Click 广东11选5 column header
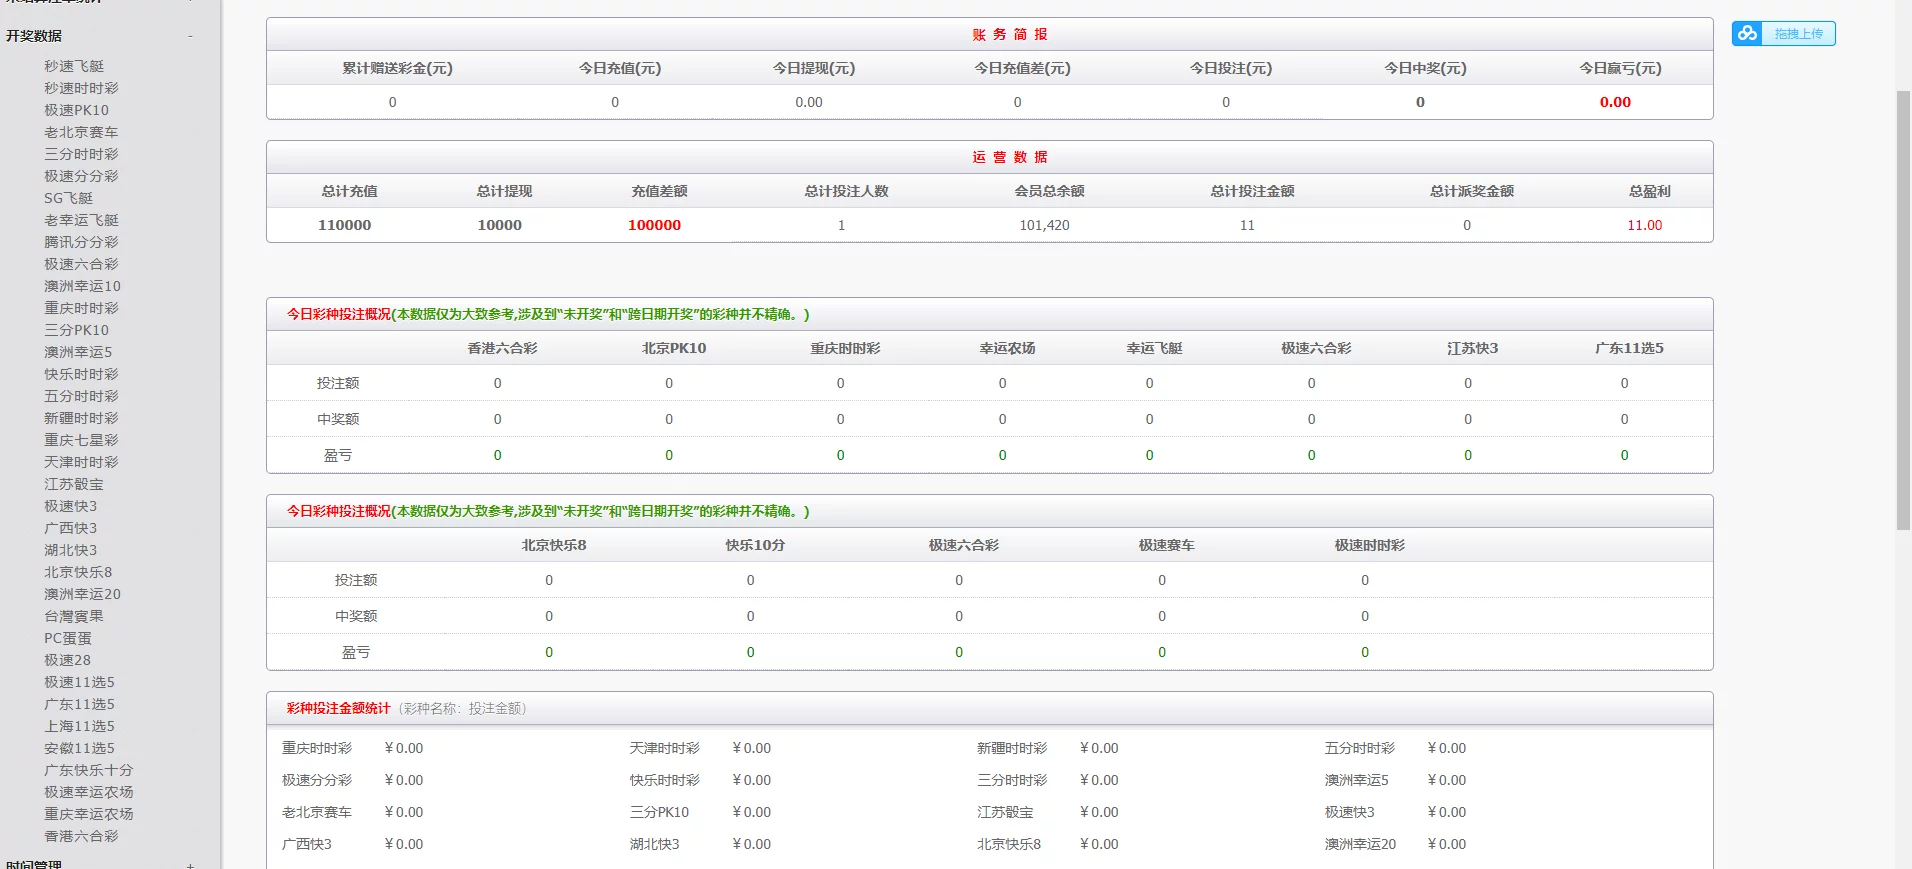This screenshot has width=1912, height=869. 1629,348
